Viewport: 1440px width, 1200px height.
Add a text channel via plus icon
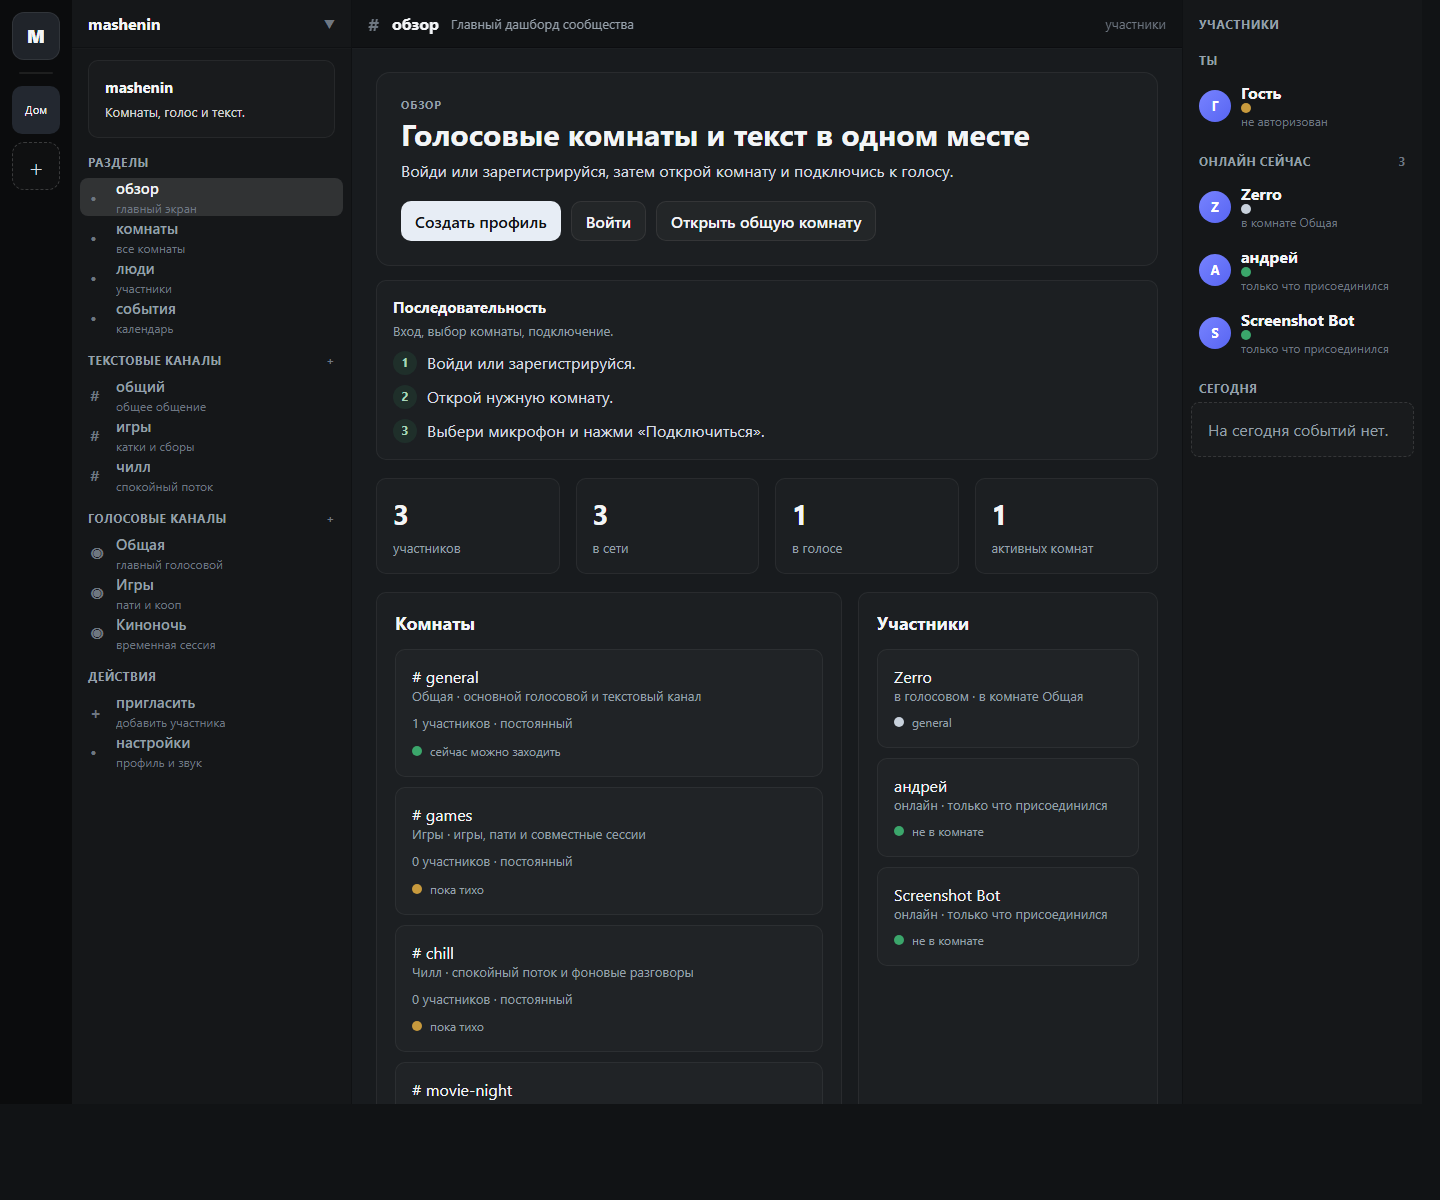pyautogui.click(x=330, y=361)
